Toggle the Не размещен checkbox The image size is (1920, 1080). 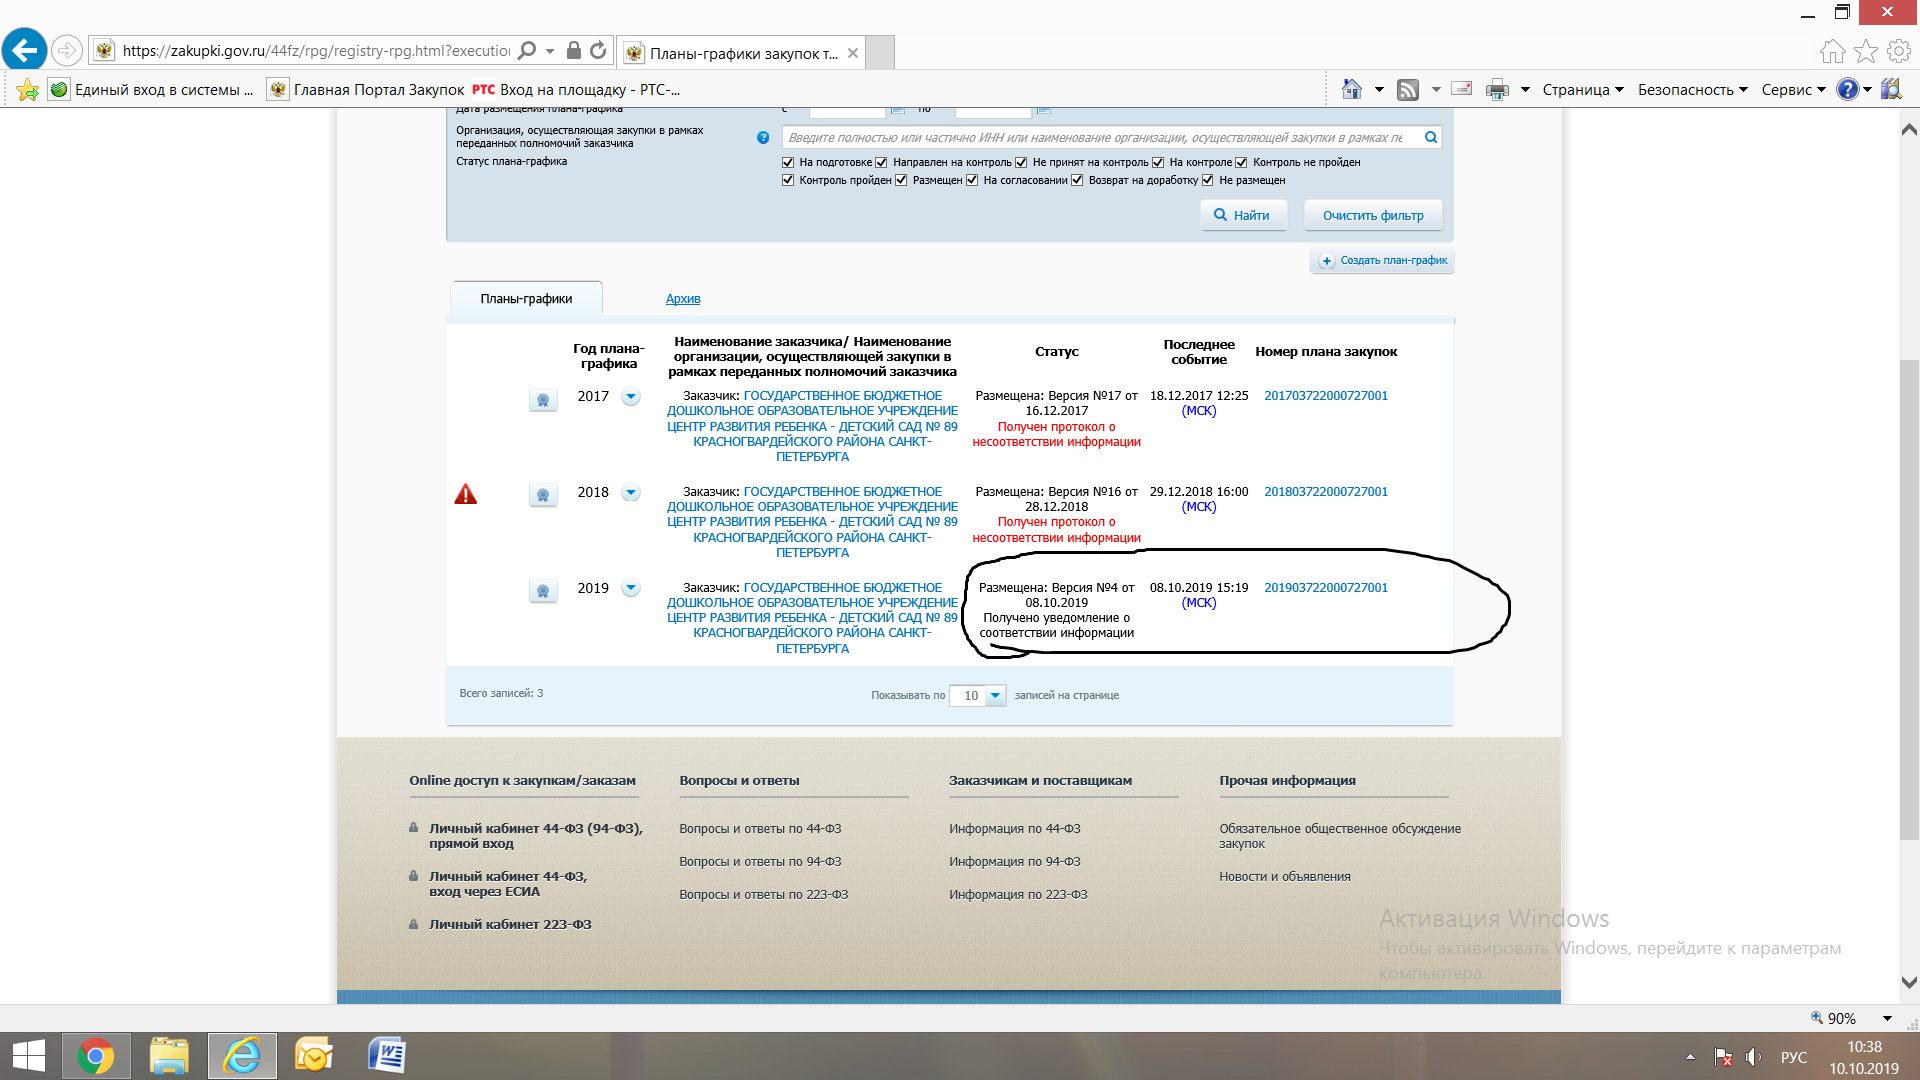[x=1207, y=180]
